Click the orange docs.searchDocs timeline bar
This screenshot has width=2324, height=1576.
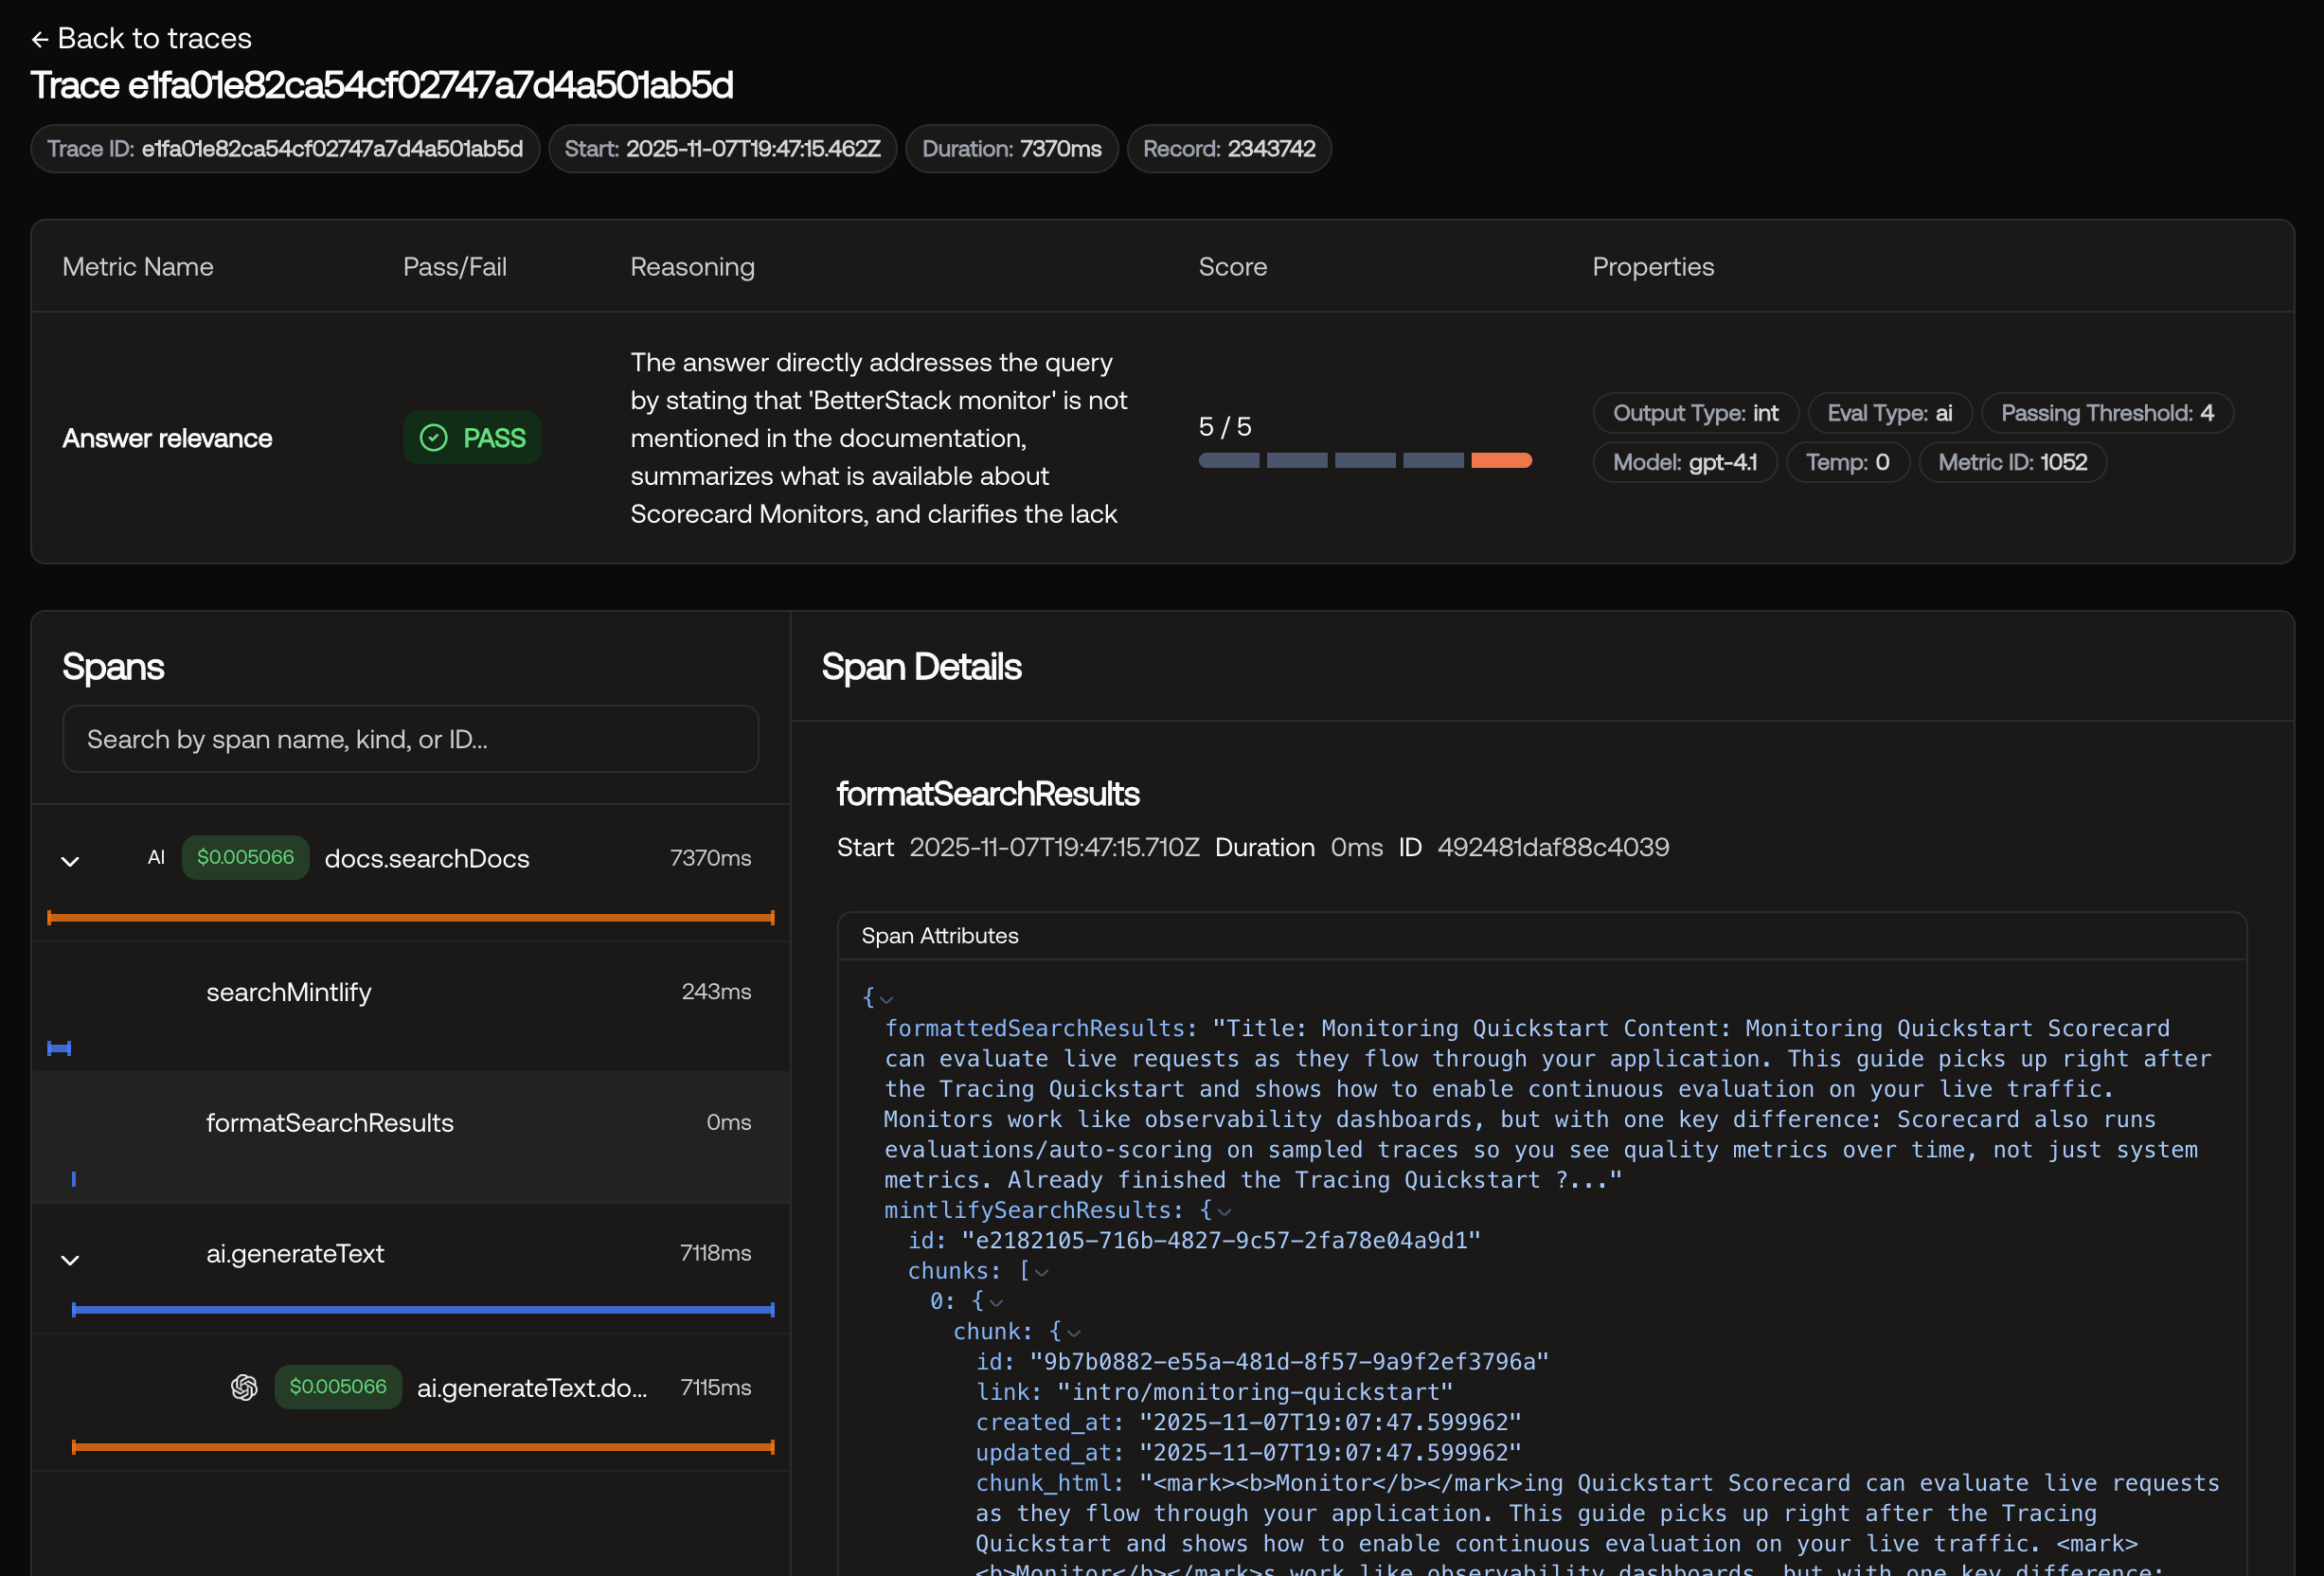pyautogui.click(x=411, y=917)
